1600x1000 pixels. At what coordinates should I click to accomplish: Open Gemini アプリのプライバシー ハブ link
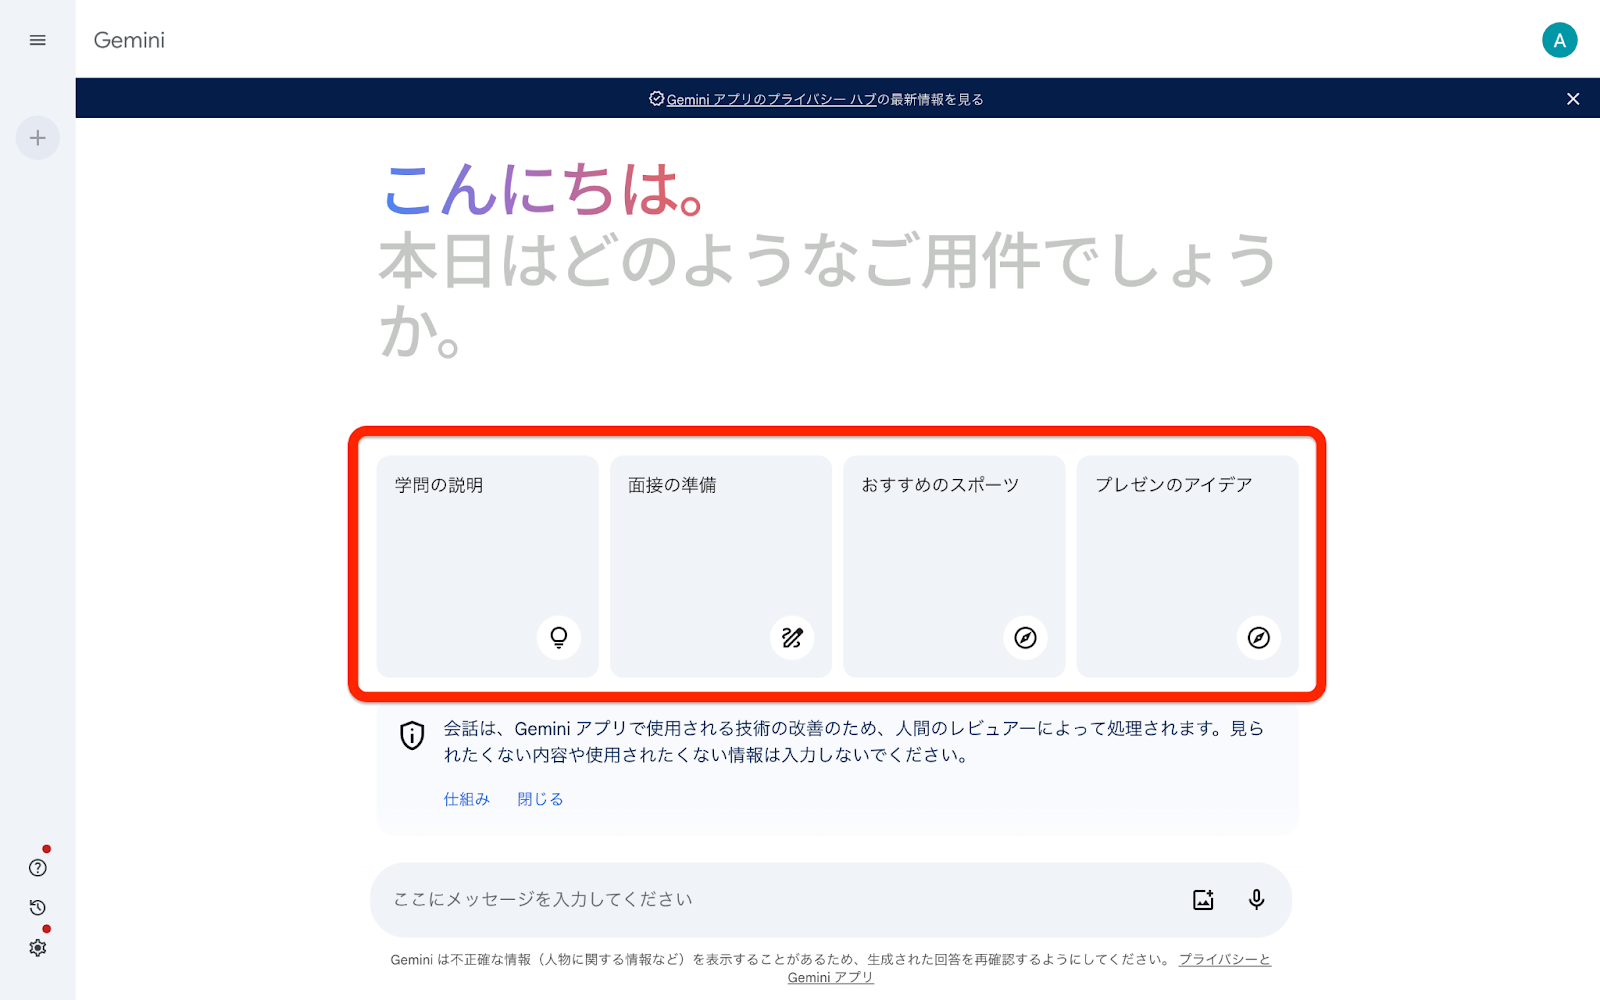point(771,99)
